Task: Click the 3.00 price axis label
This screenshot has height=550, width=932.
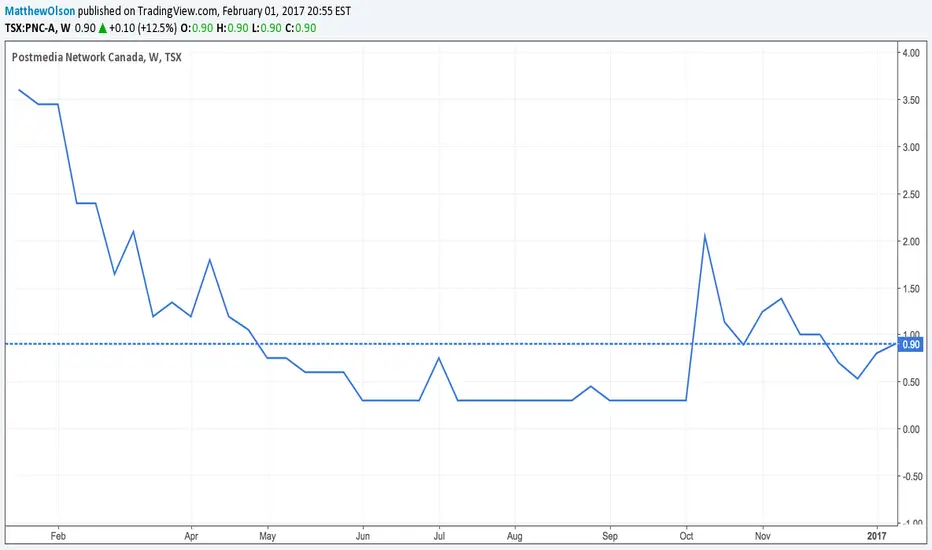Action: [x=911, y=147]
